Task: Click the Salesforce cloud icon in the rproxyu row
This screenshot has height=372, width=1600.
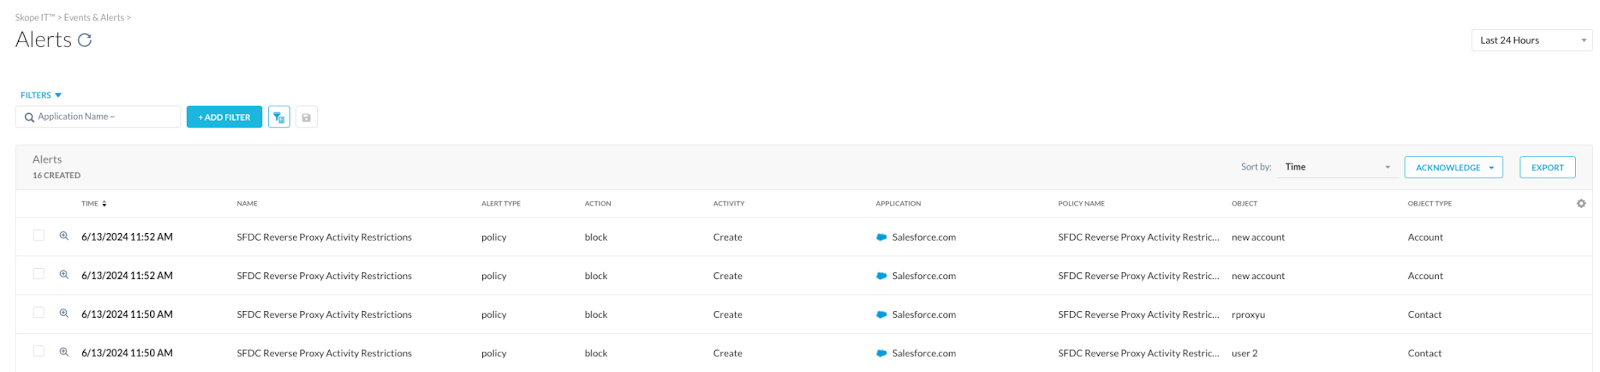Action: [x=881, y=314]
